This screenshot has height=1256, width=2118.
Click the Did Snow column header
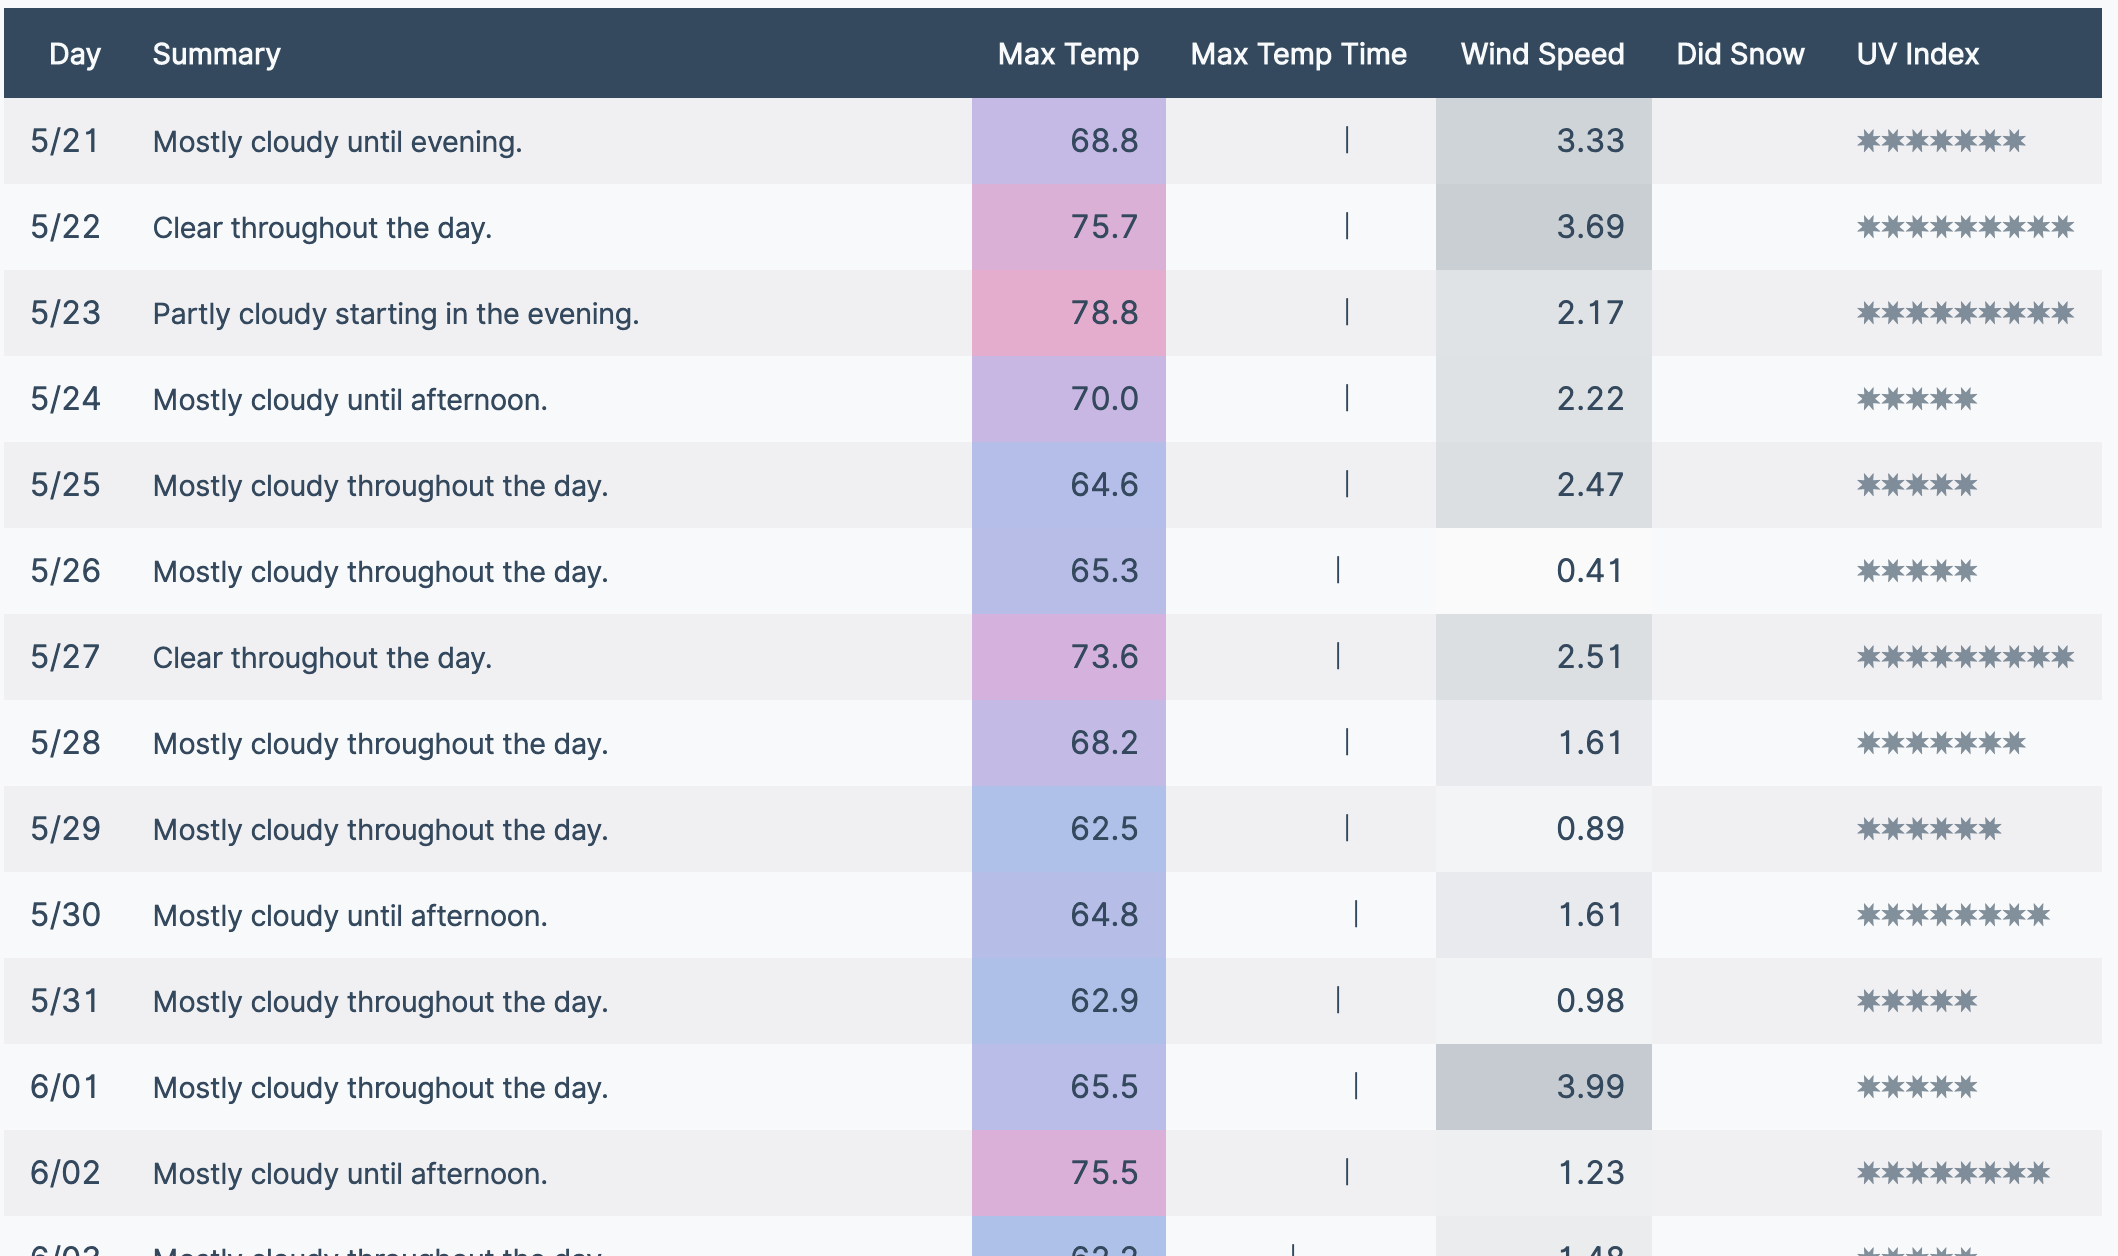pos(1740,54)
